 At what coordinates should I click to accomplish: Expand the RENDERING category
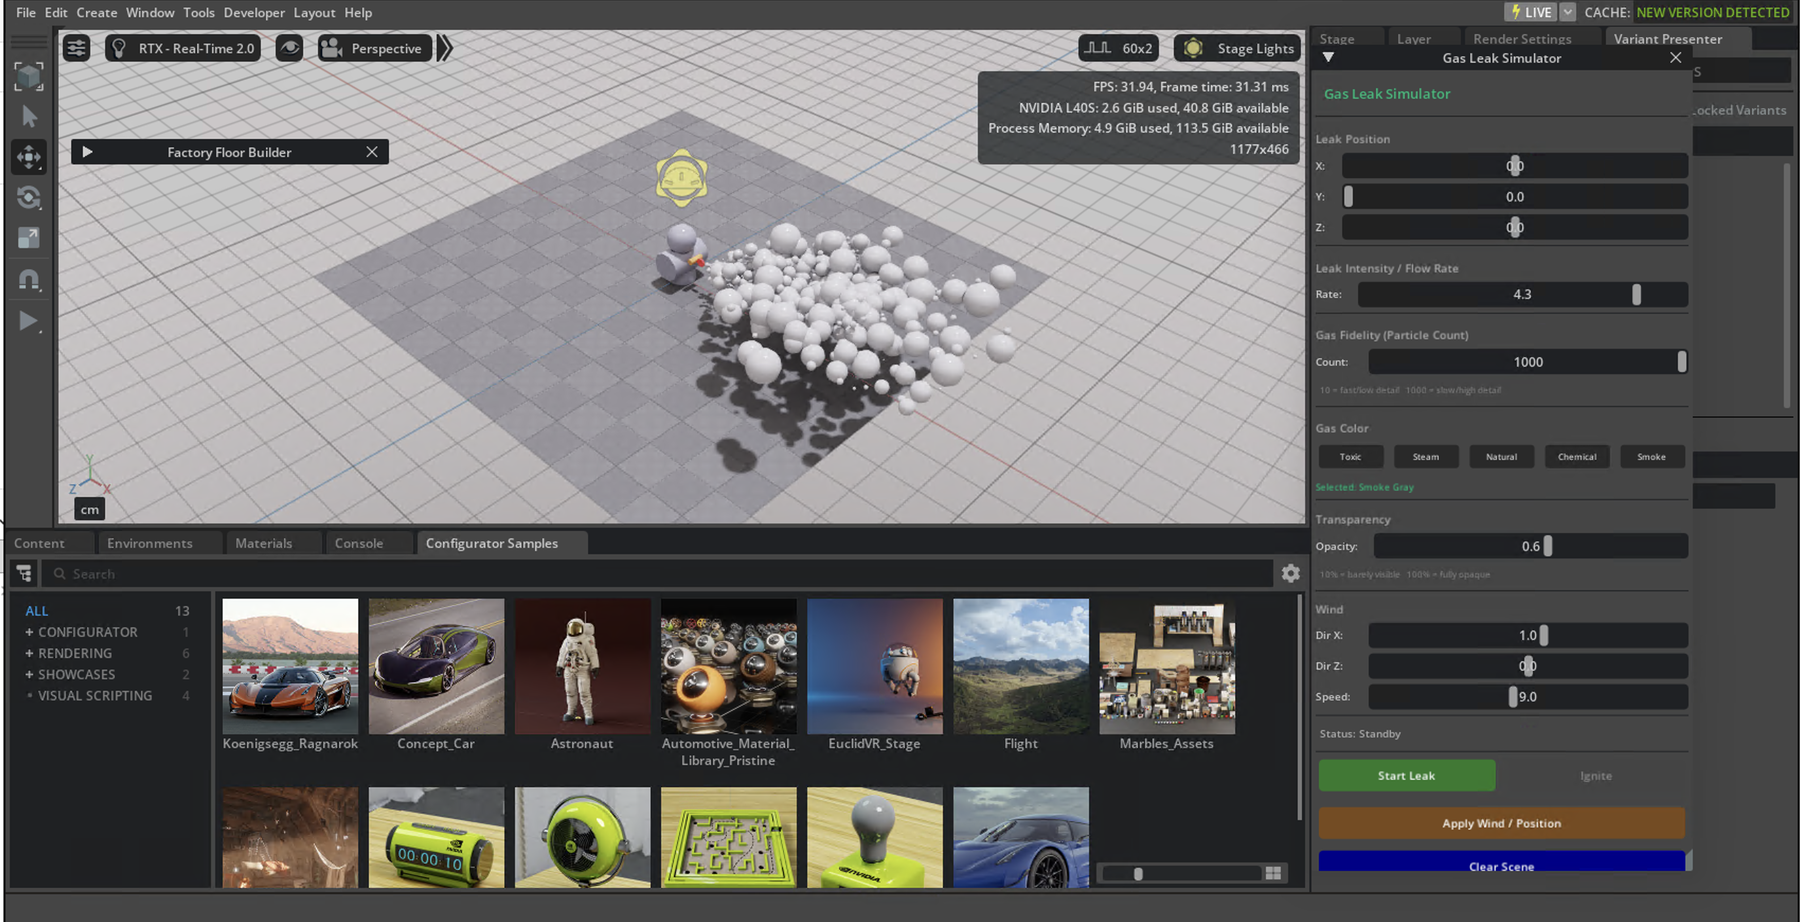(x=75, y=653)
